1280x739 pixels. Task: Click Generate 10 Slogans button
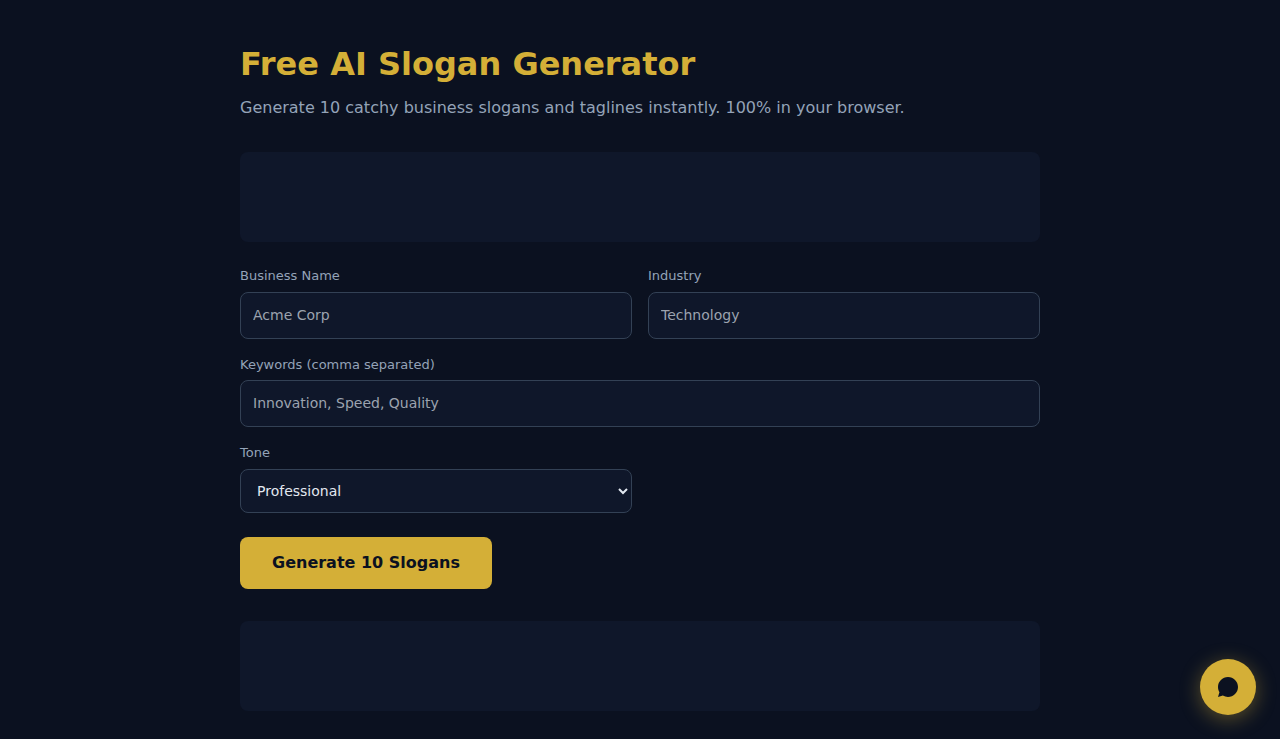tap(366, 563)
